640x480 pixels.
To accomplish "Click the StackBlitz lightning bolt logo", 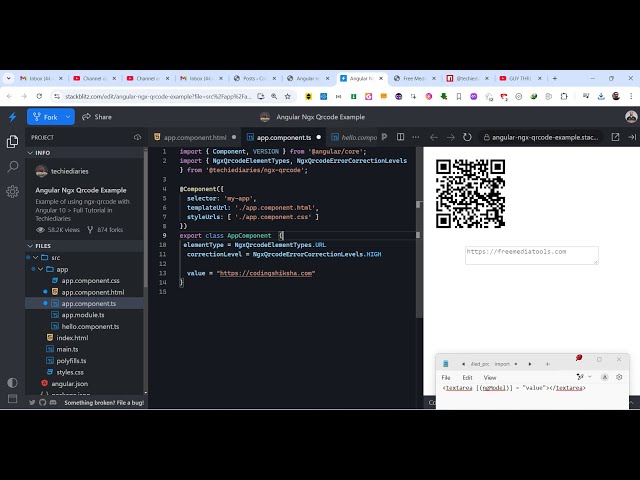I will tap(12, 117).
